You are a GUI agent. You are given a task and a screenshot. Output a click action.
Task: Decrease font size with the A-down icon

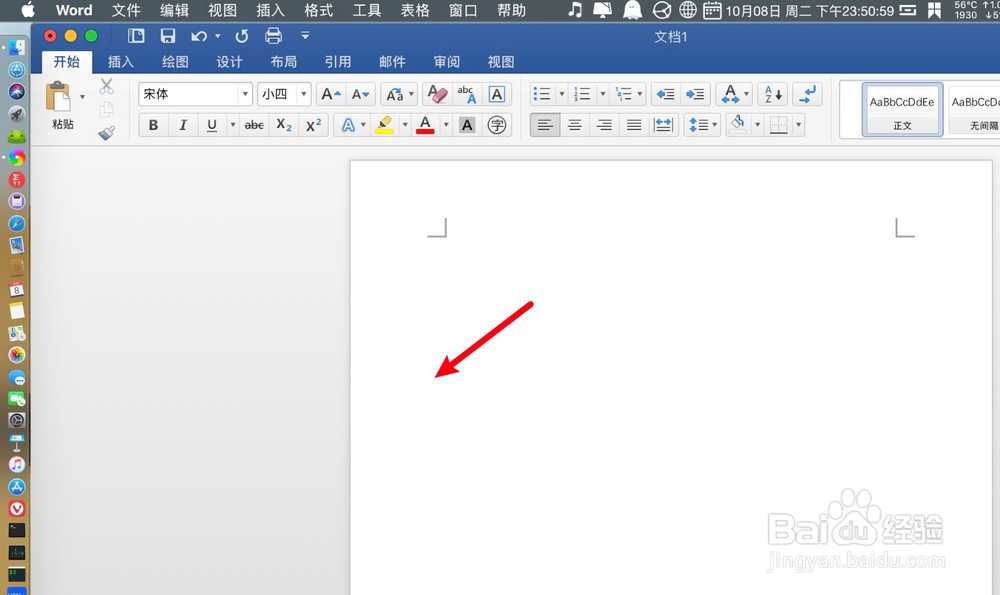[360, 94]
